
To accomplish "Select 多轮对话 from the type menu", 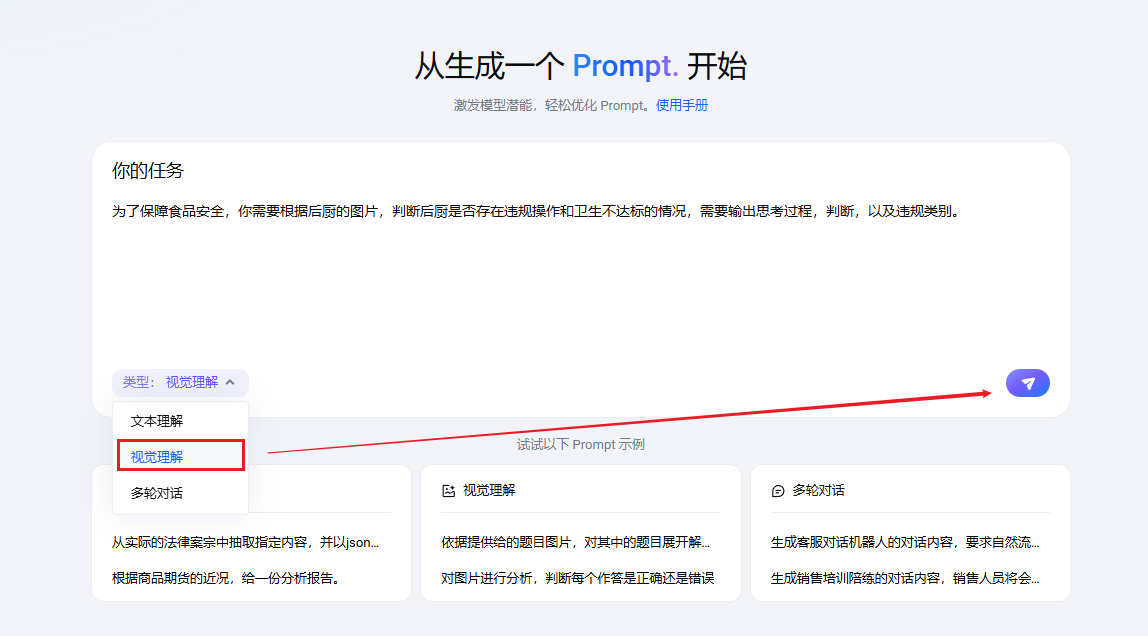I will click(180, 493).
